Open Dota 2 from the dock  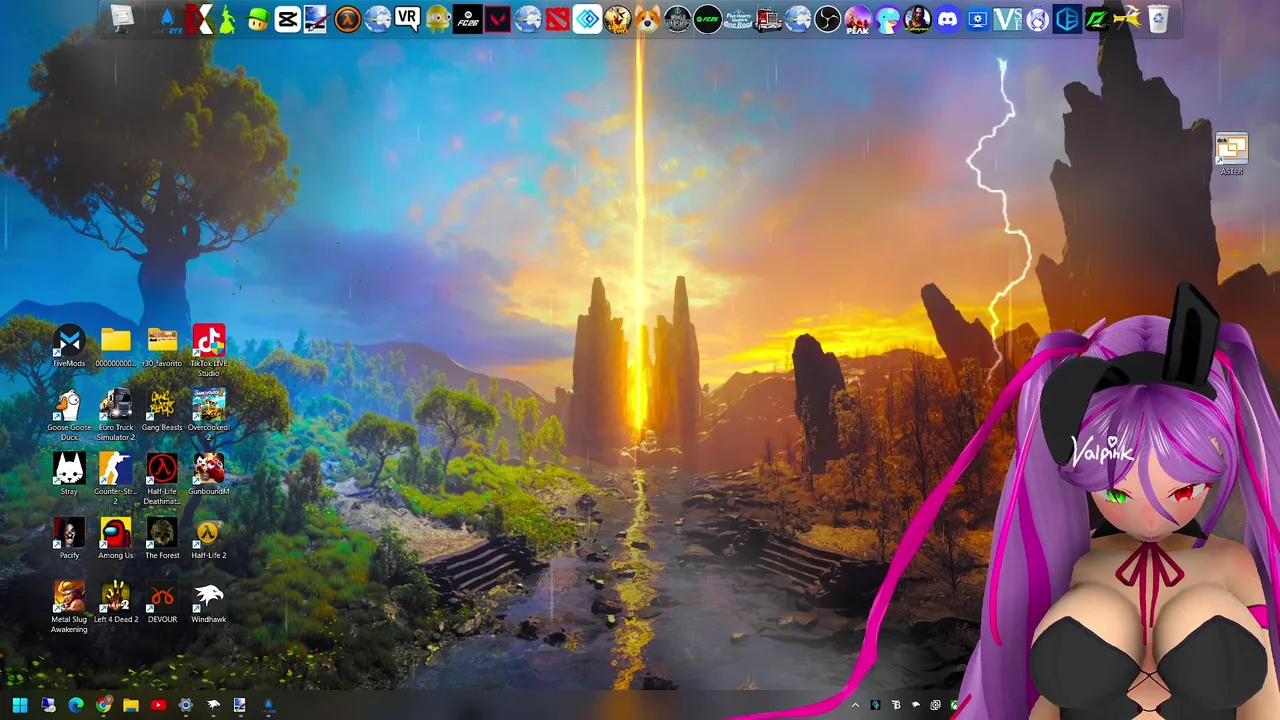tap(557, 19)
